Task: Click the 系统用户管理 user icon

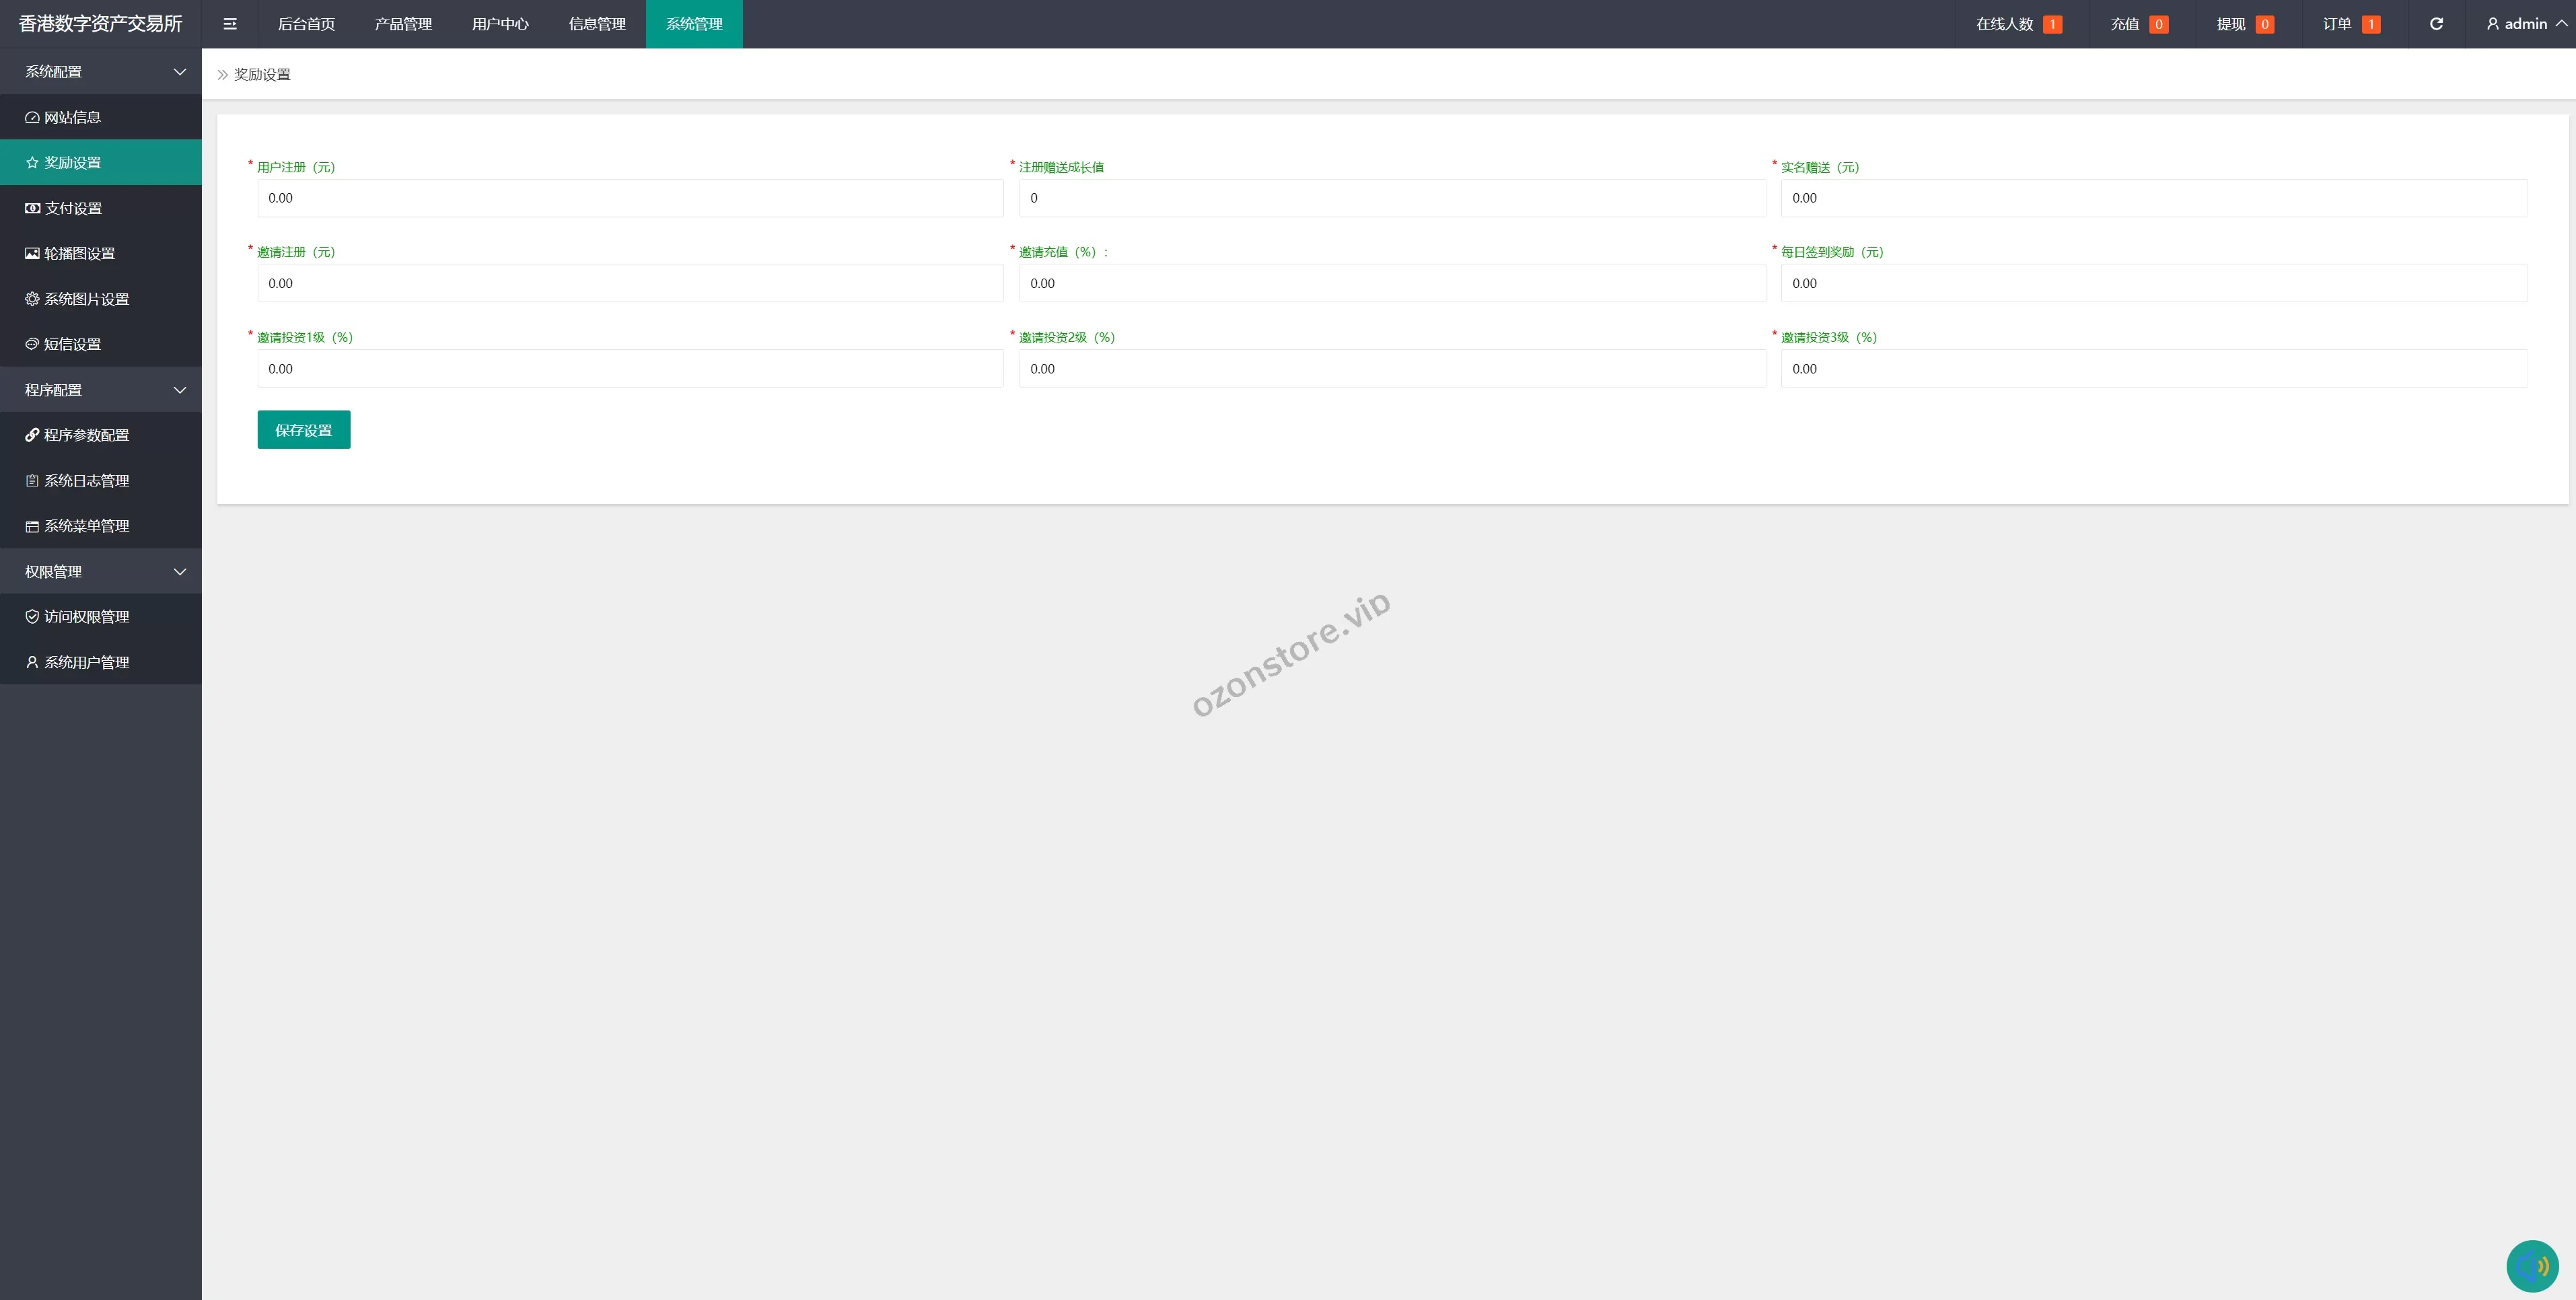Action: point(32,662)
